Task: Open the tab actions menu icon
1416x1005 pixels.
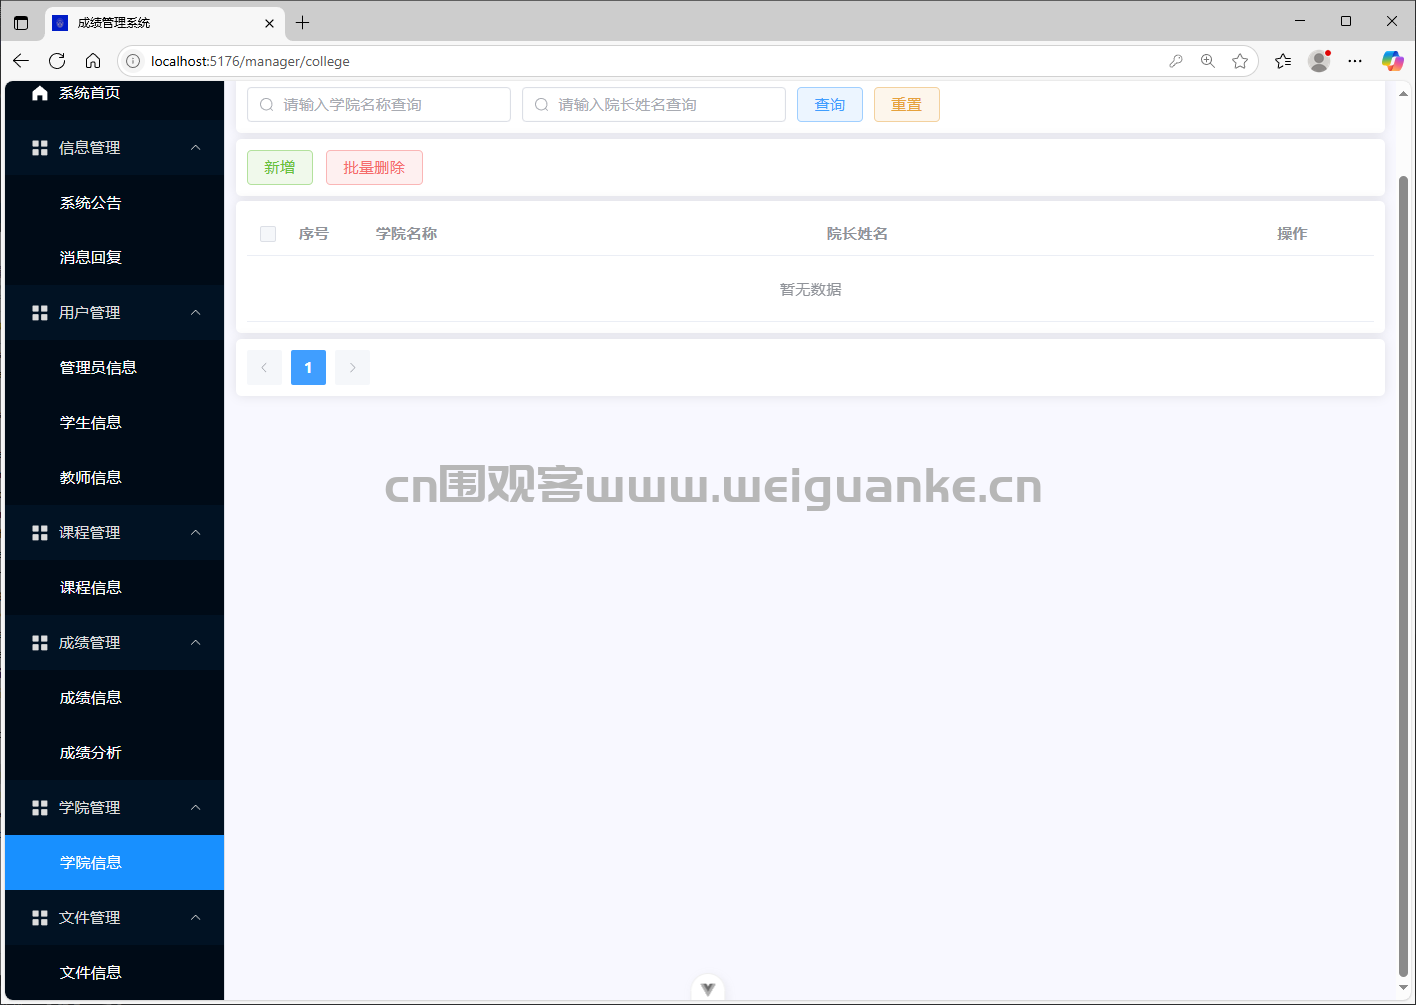Action: pyautogui.click(x=21, y=22)
